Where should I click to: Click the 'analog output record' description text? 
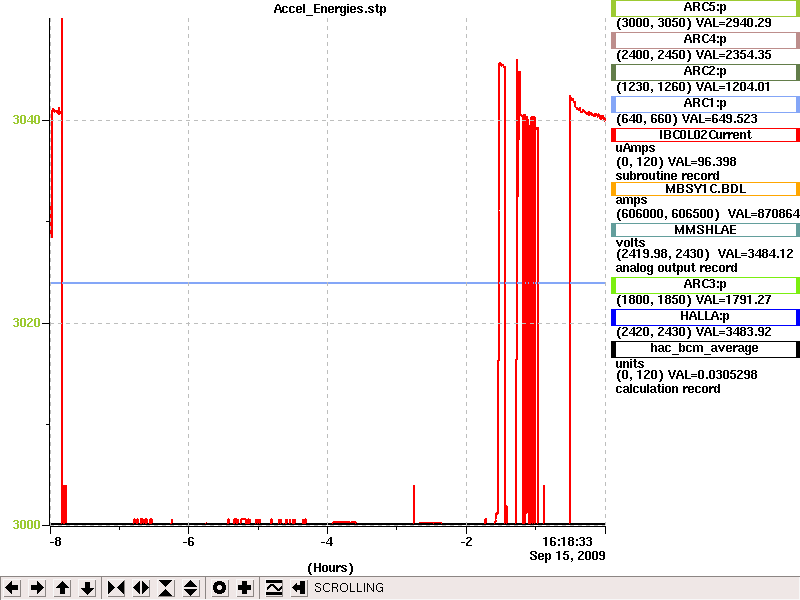coord(677,268)
